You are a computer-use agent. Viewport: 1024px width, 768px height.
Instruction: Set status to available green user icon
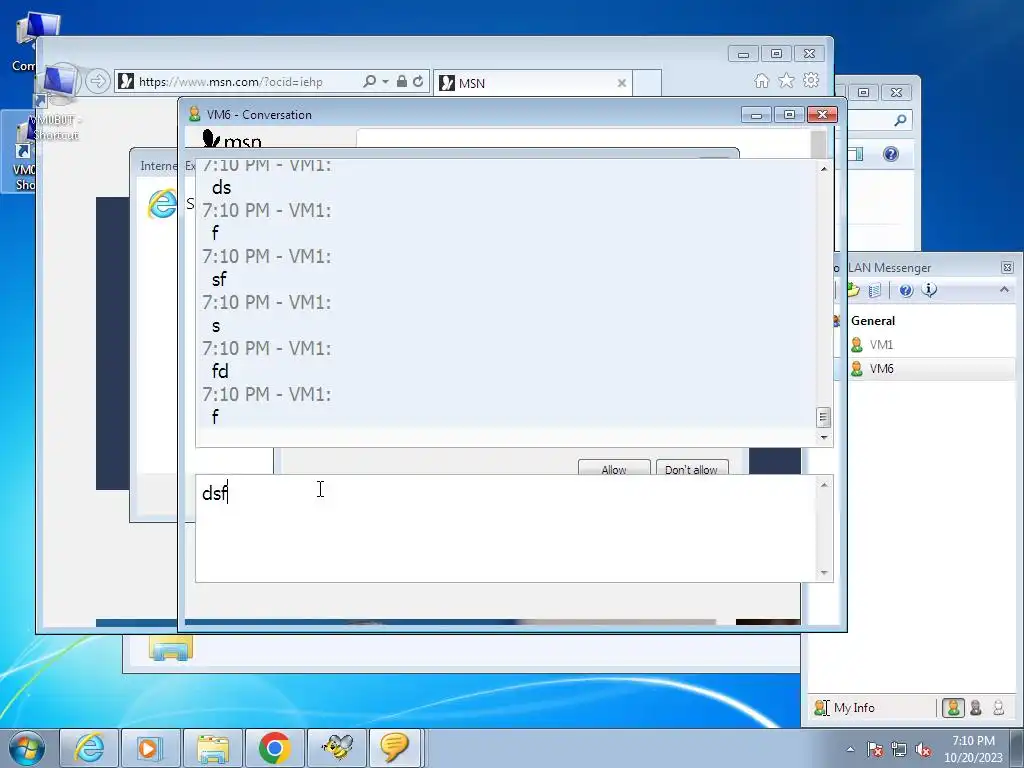pos(953,708)
